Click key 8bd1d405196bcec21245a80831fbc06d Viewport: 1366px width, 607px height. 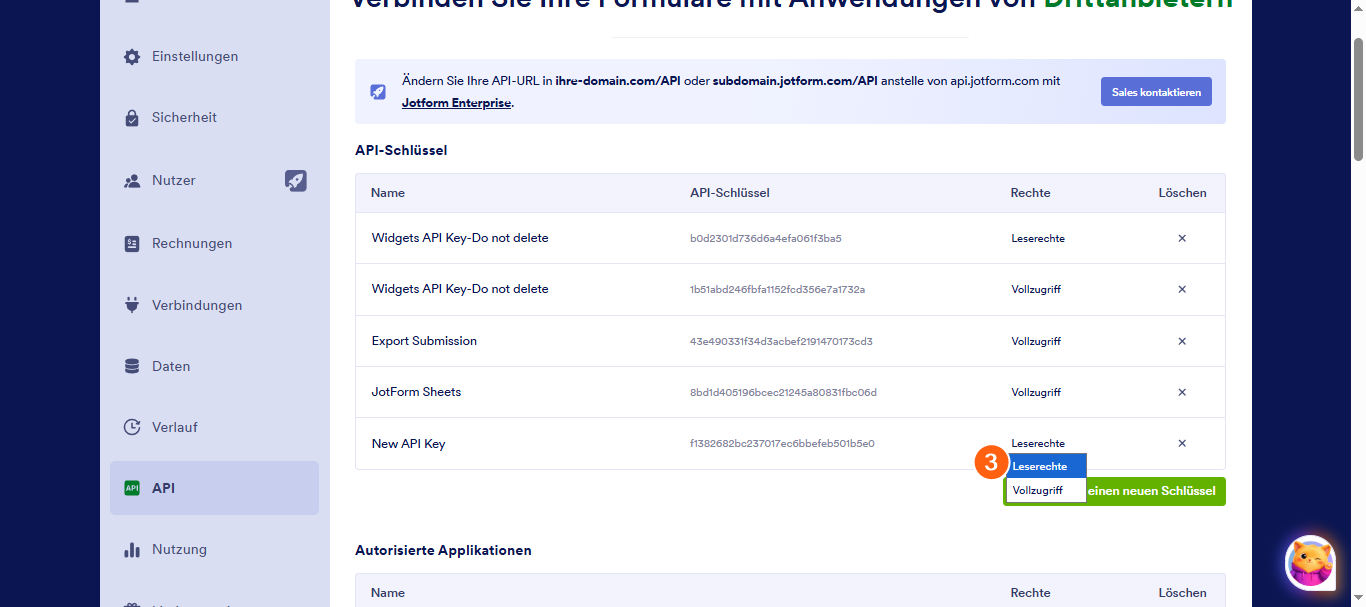point(783,393)
